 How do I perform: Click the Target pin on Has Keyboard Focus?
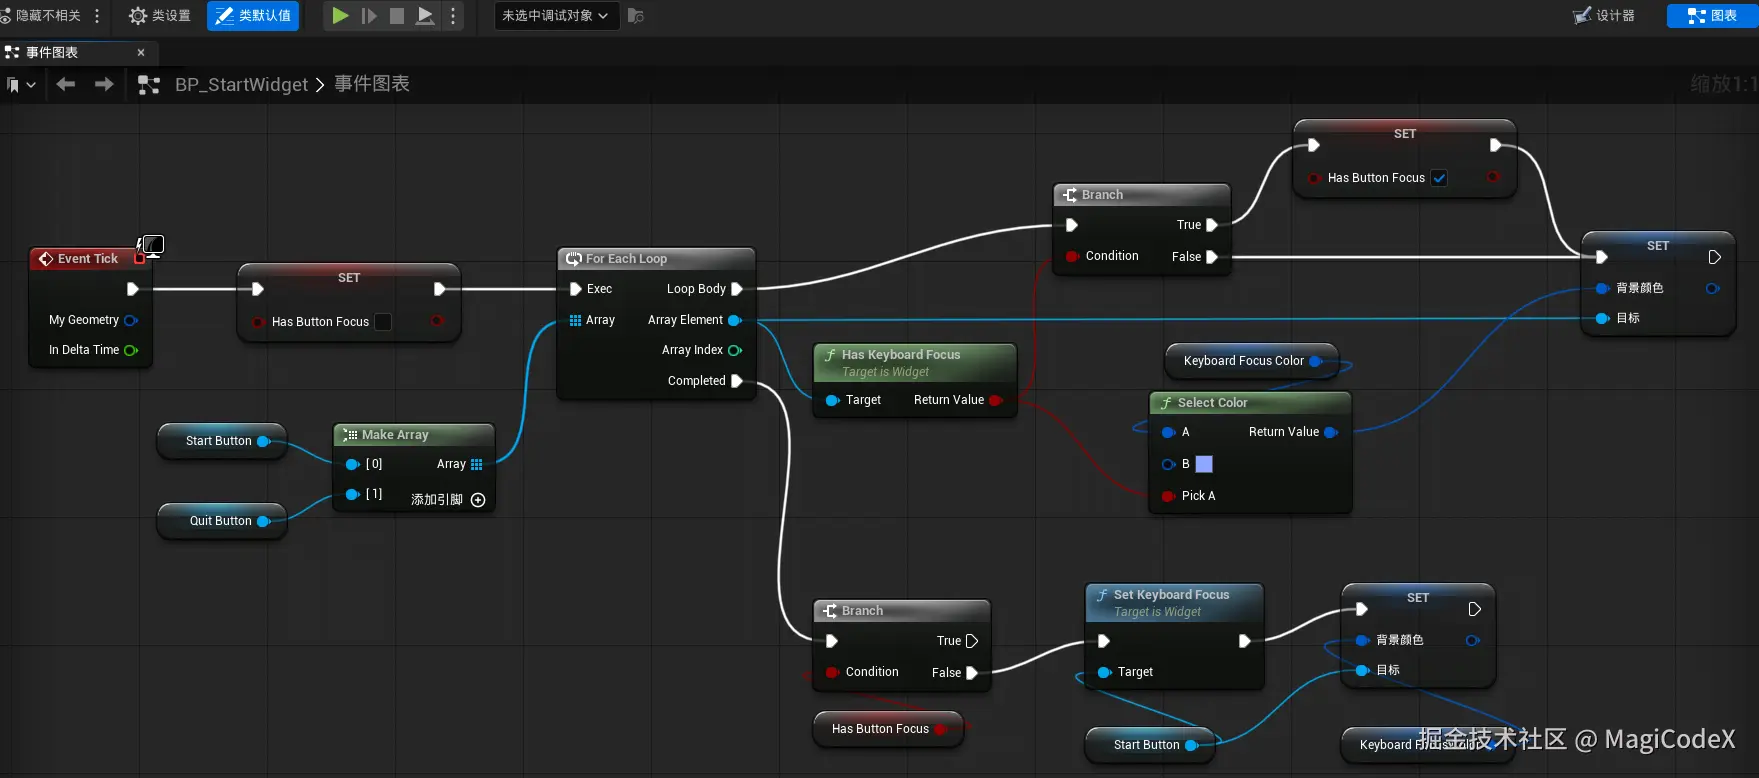click(x=832, y=400)
